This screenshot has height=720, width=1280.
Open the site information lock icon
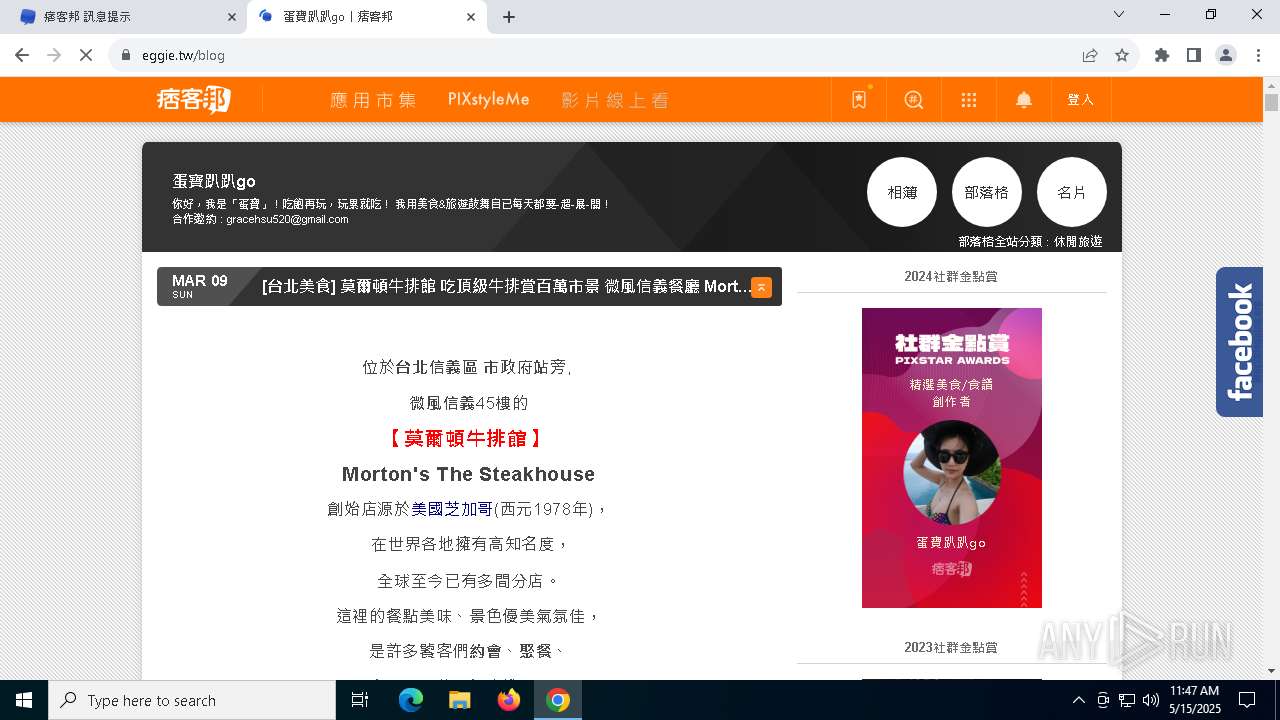coord(126,55)
